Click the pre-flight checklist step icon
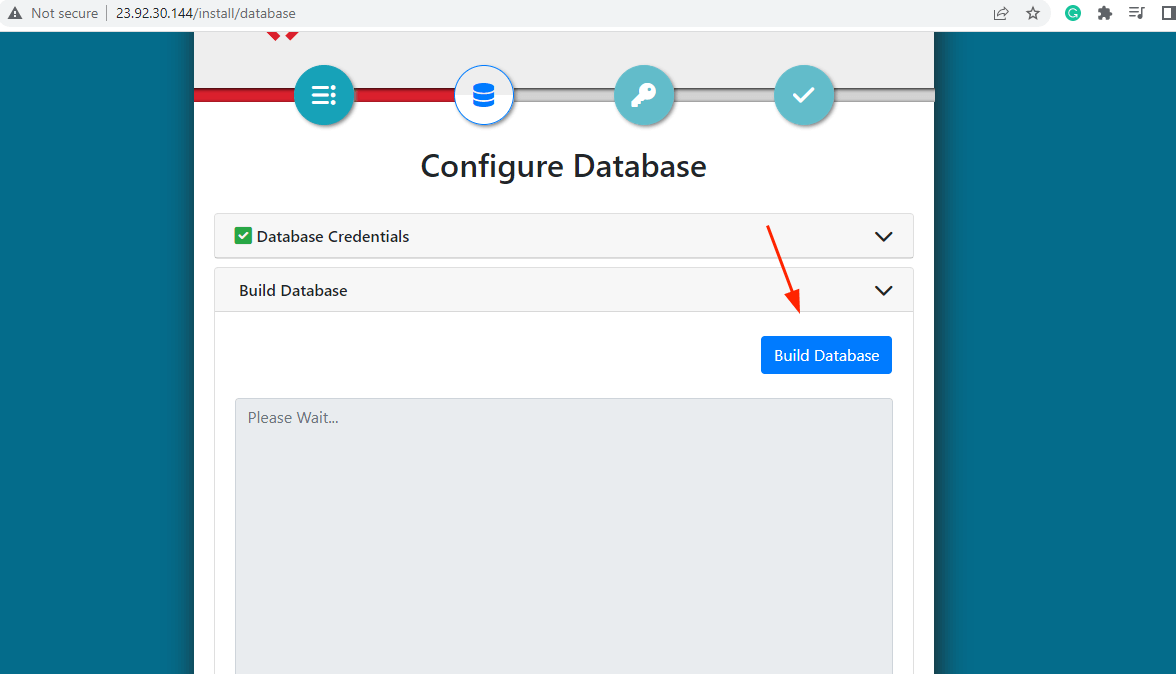 coord(324,95)
